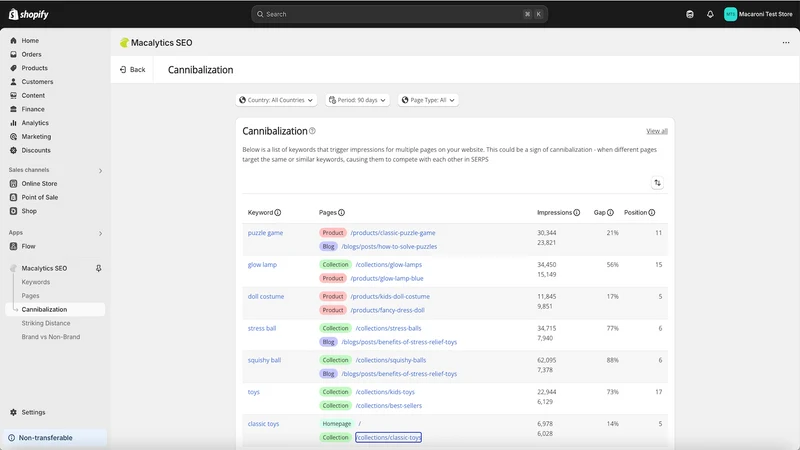Open the doll costume keyword link
This screenshot has width=800, height=450.
click(x=266, y=296)
